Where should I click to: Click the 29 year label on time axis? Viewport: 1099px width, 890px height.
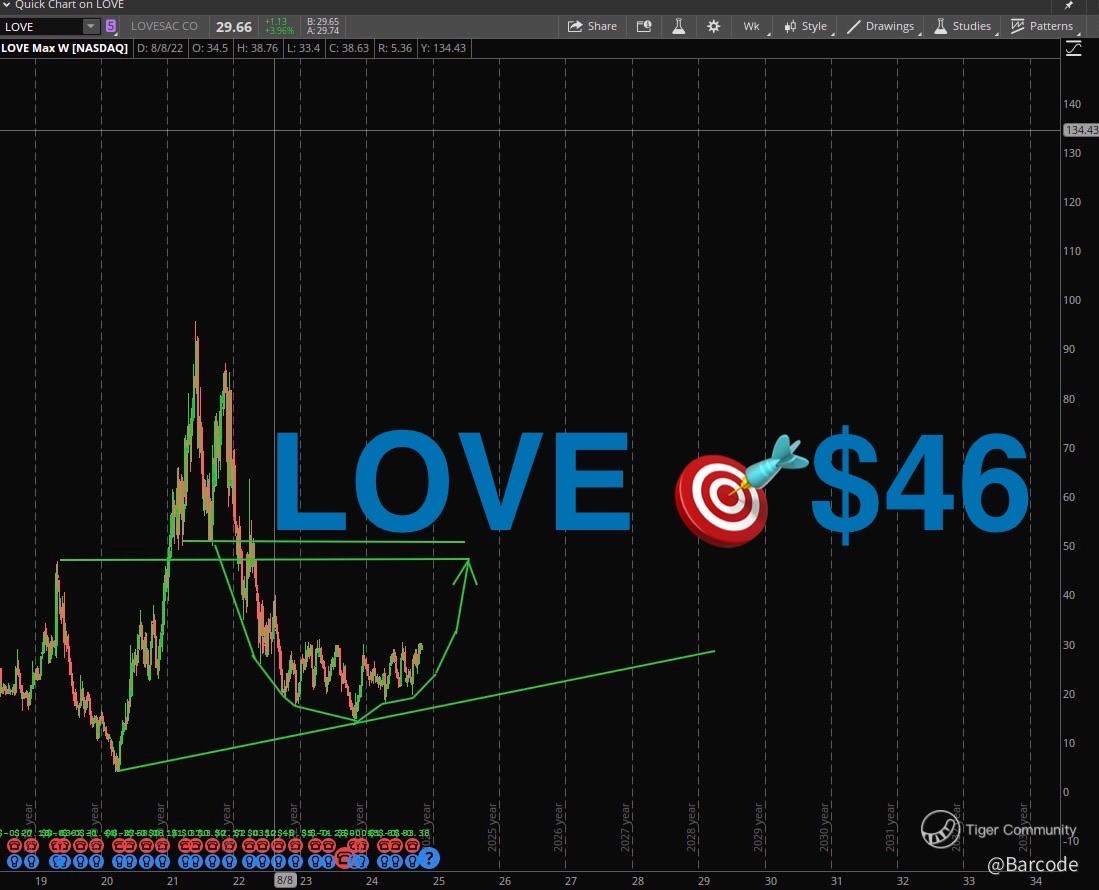coord(704,881)
